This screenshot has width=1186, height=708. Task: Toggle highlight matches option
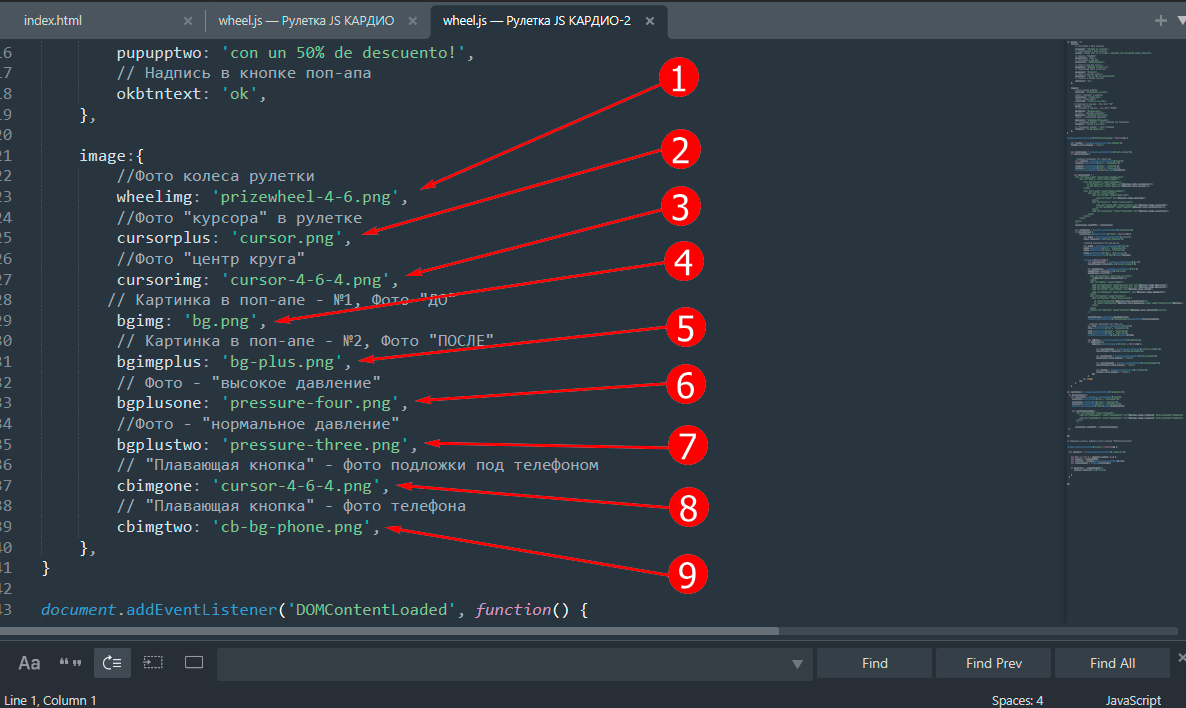pyautogui.click(x=194, y=663)
